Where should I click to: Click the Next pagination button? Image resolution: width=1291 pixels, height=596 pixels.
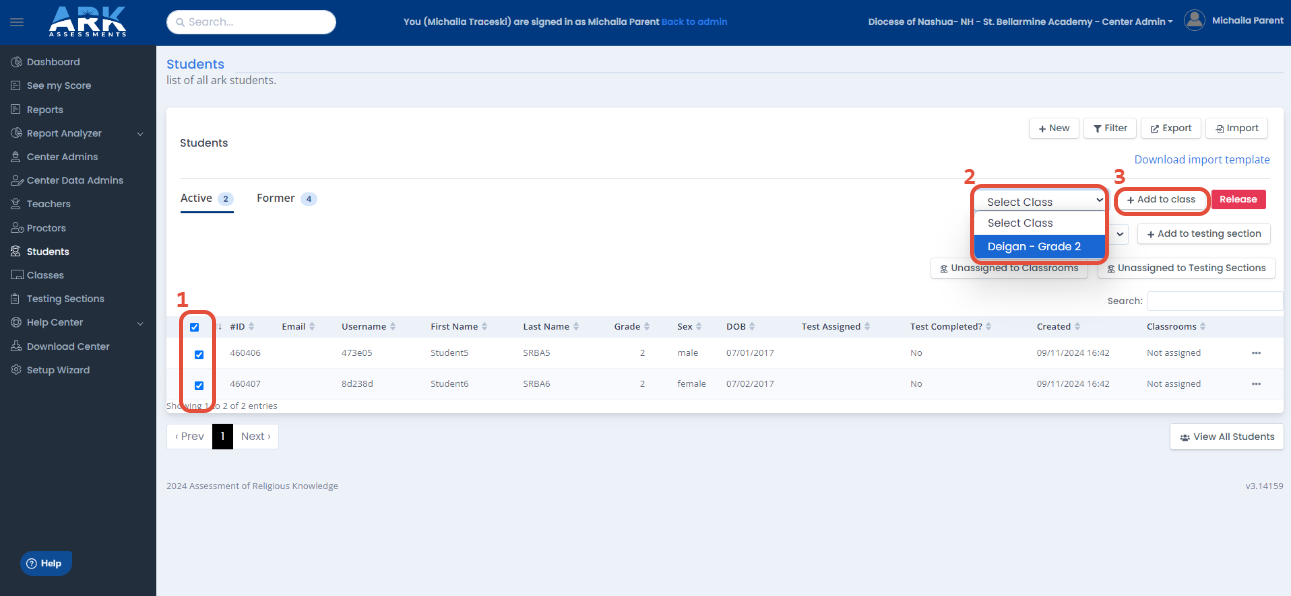point(255,436)
